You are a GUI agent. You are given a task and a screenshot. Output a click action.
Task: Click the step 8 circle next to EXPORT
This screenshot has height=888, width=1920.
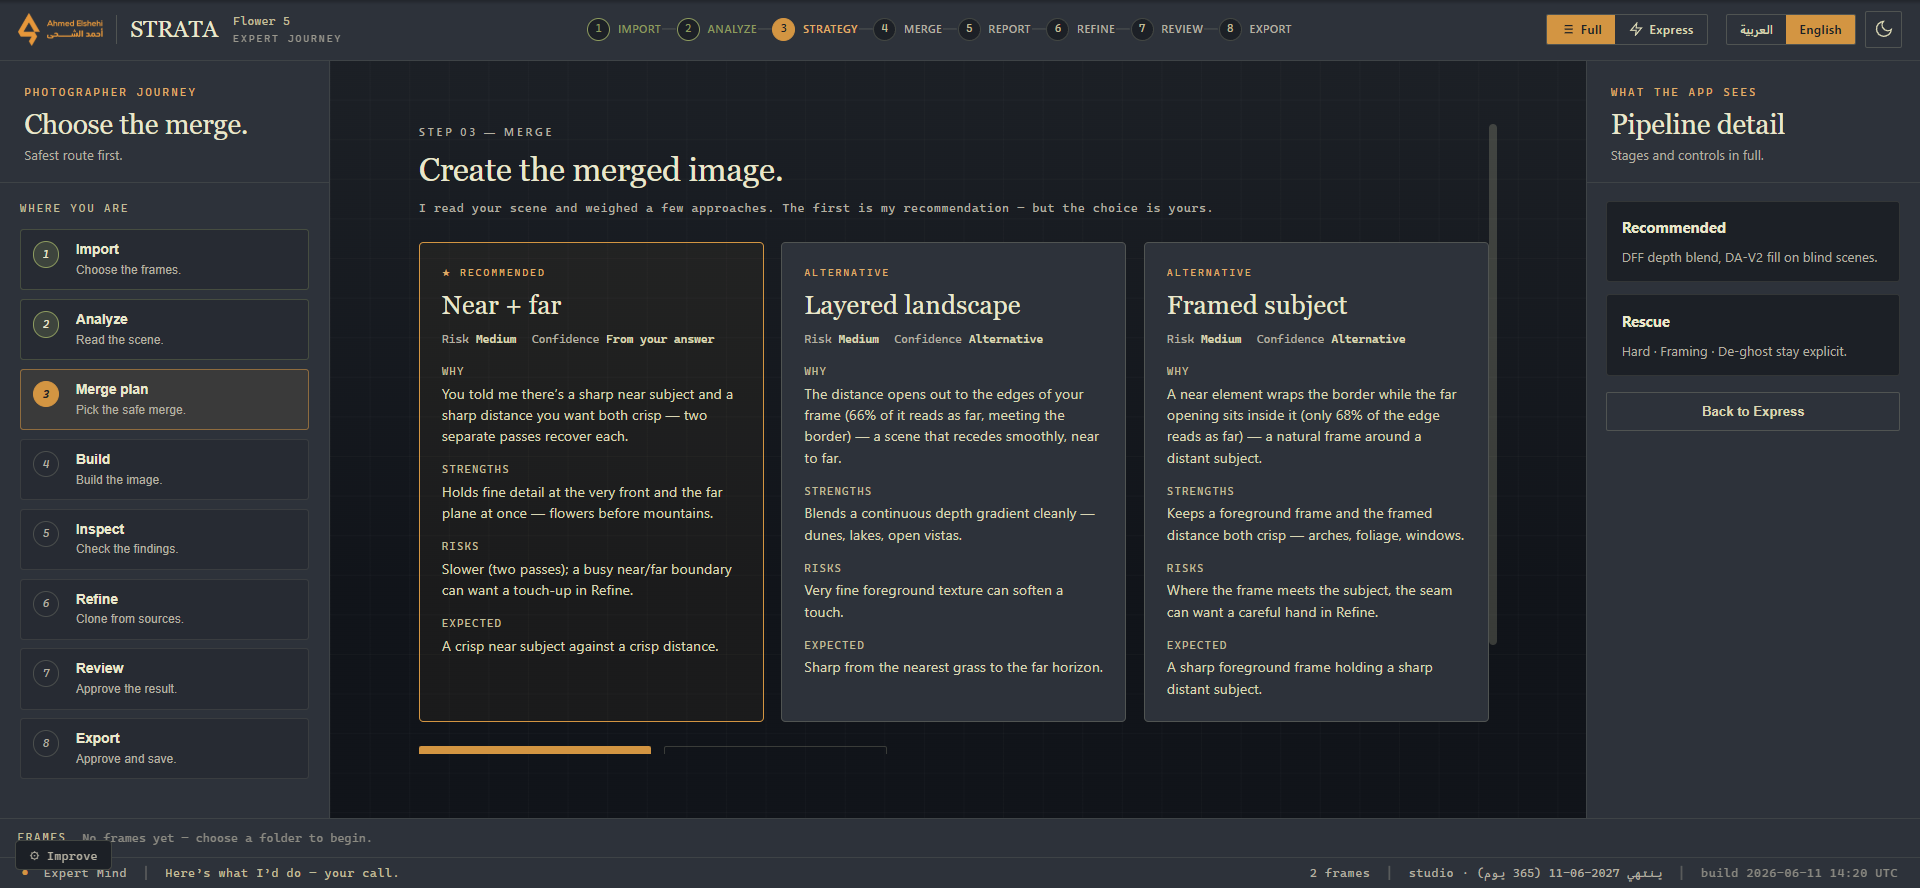pyautogui.click(x=1230, y=29)
